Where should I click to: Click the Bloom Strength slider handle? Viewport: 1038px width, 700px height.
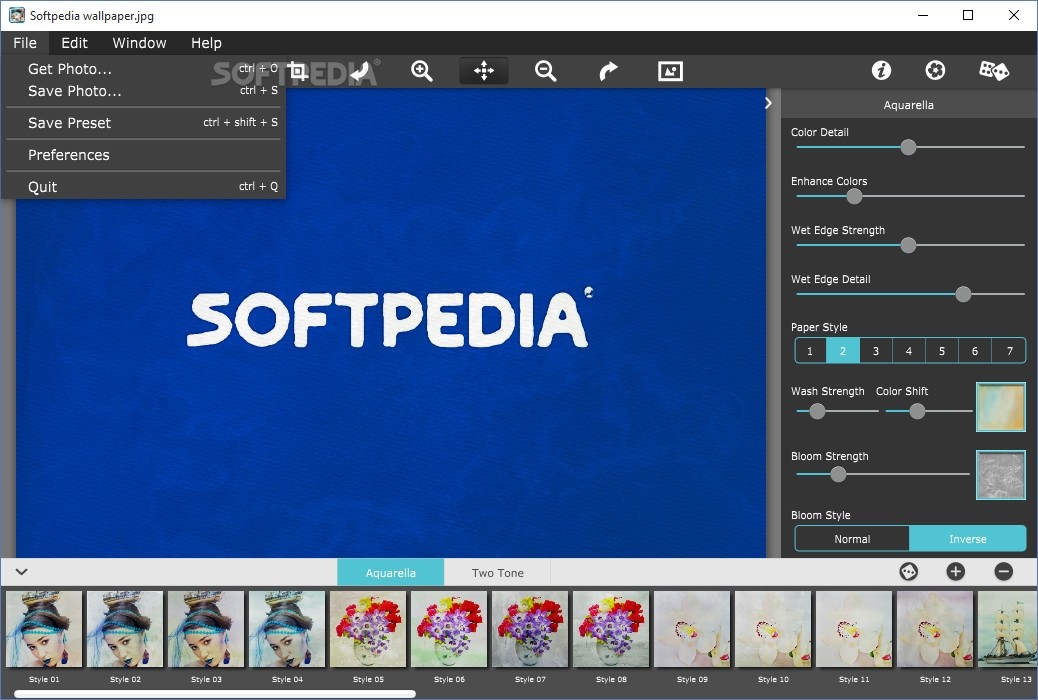click(838, 474)
